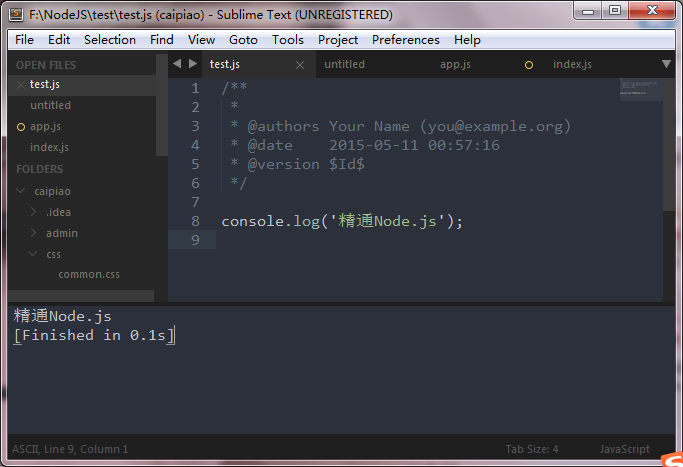Screen dimensions: 683x467
Task: Close test.js using the tab's X icon
Action: tap(300, 65)
